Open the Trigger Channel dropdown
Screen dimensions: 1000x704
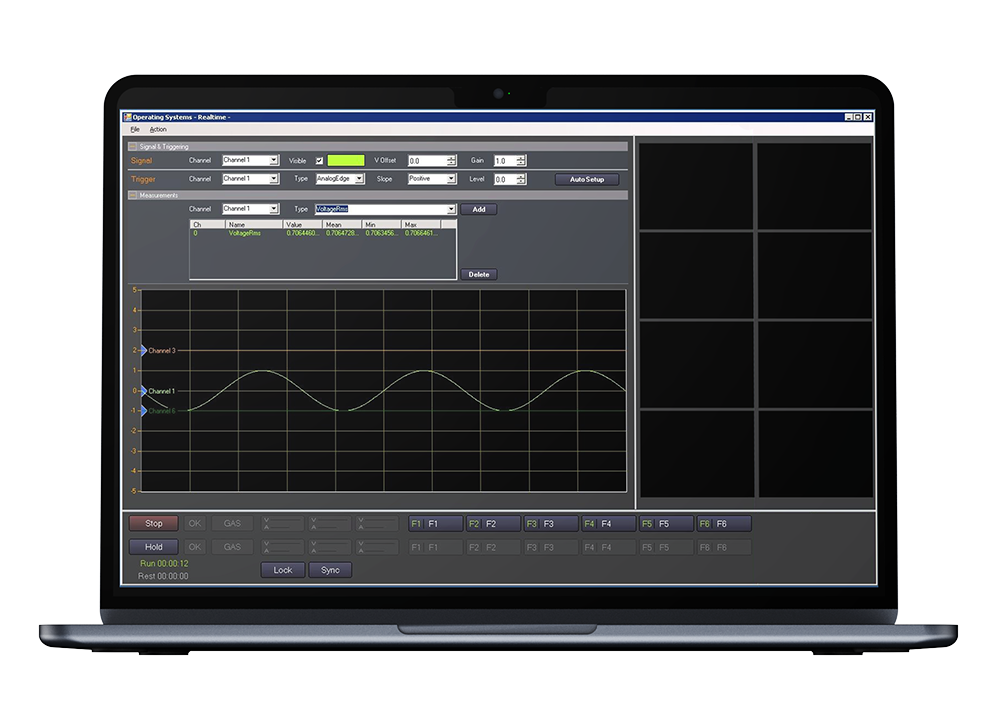coord(251,179)
